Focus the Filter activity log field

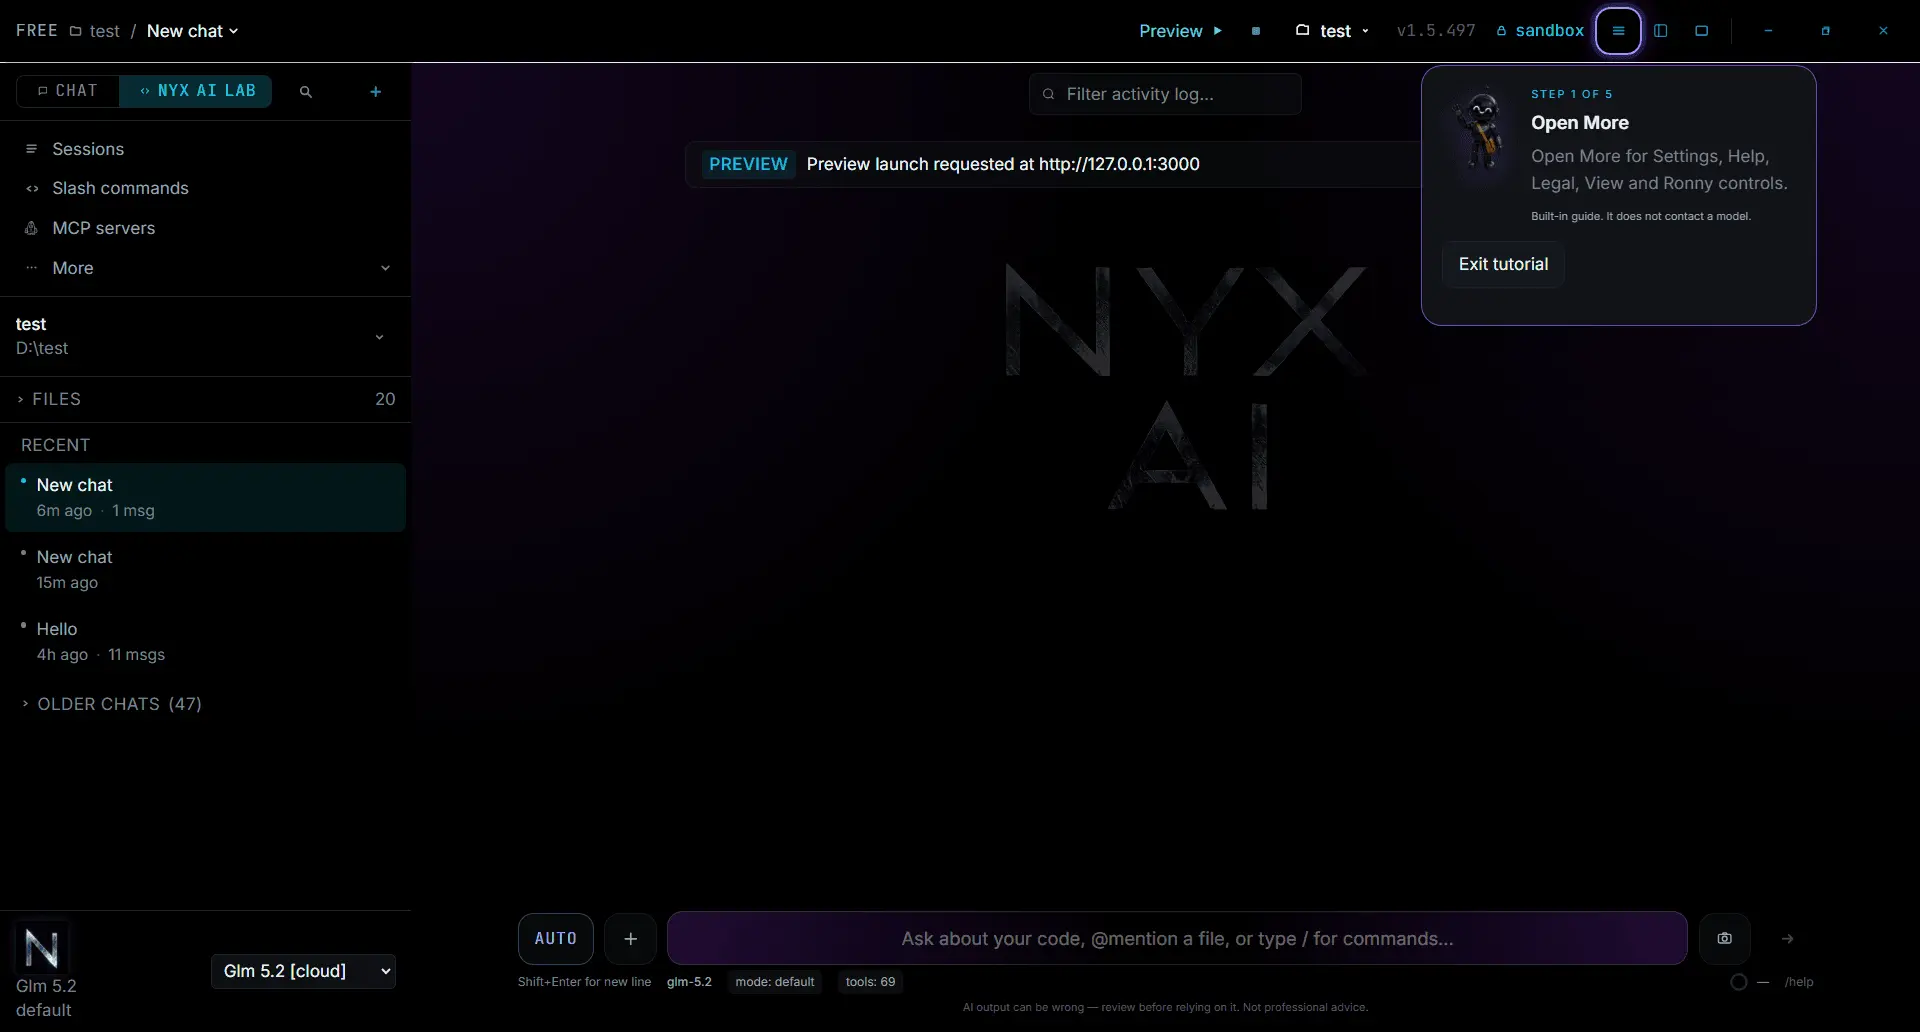1165,94
